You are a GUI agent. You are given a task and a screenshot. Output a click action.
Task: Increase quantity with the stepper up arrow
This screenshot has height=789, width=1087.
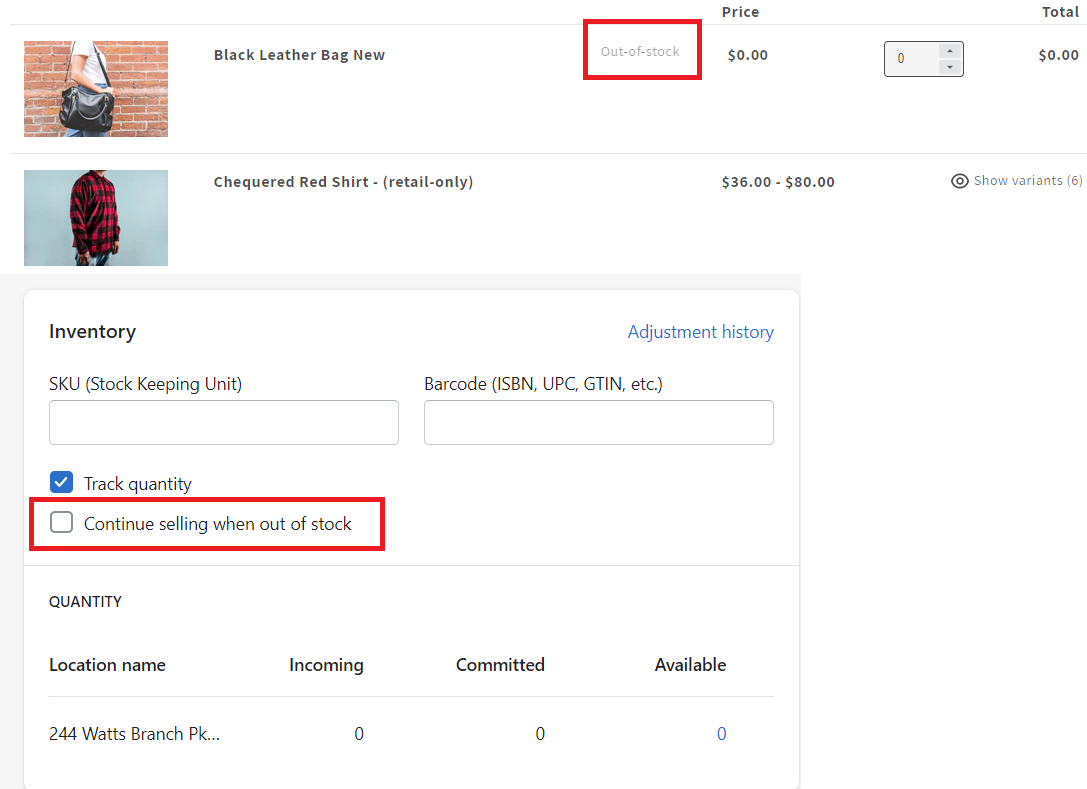coord(950,51)
